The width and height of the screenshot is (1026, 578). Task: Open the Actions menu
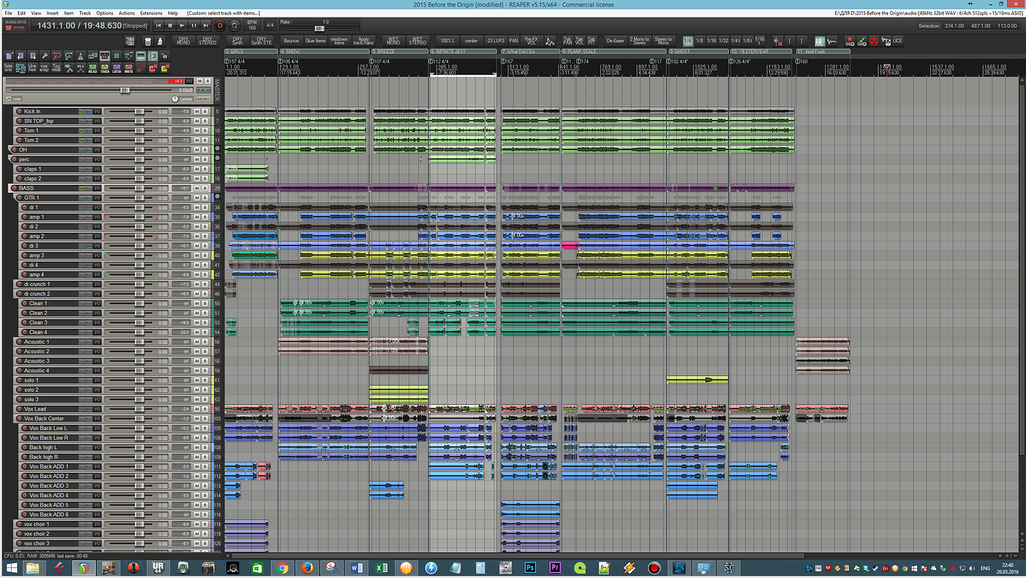tap(126, 12)
